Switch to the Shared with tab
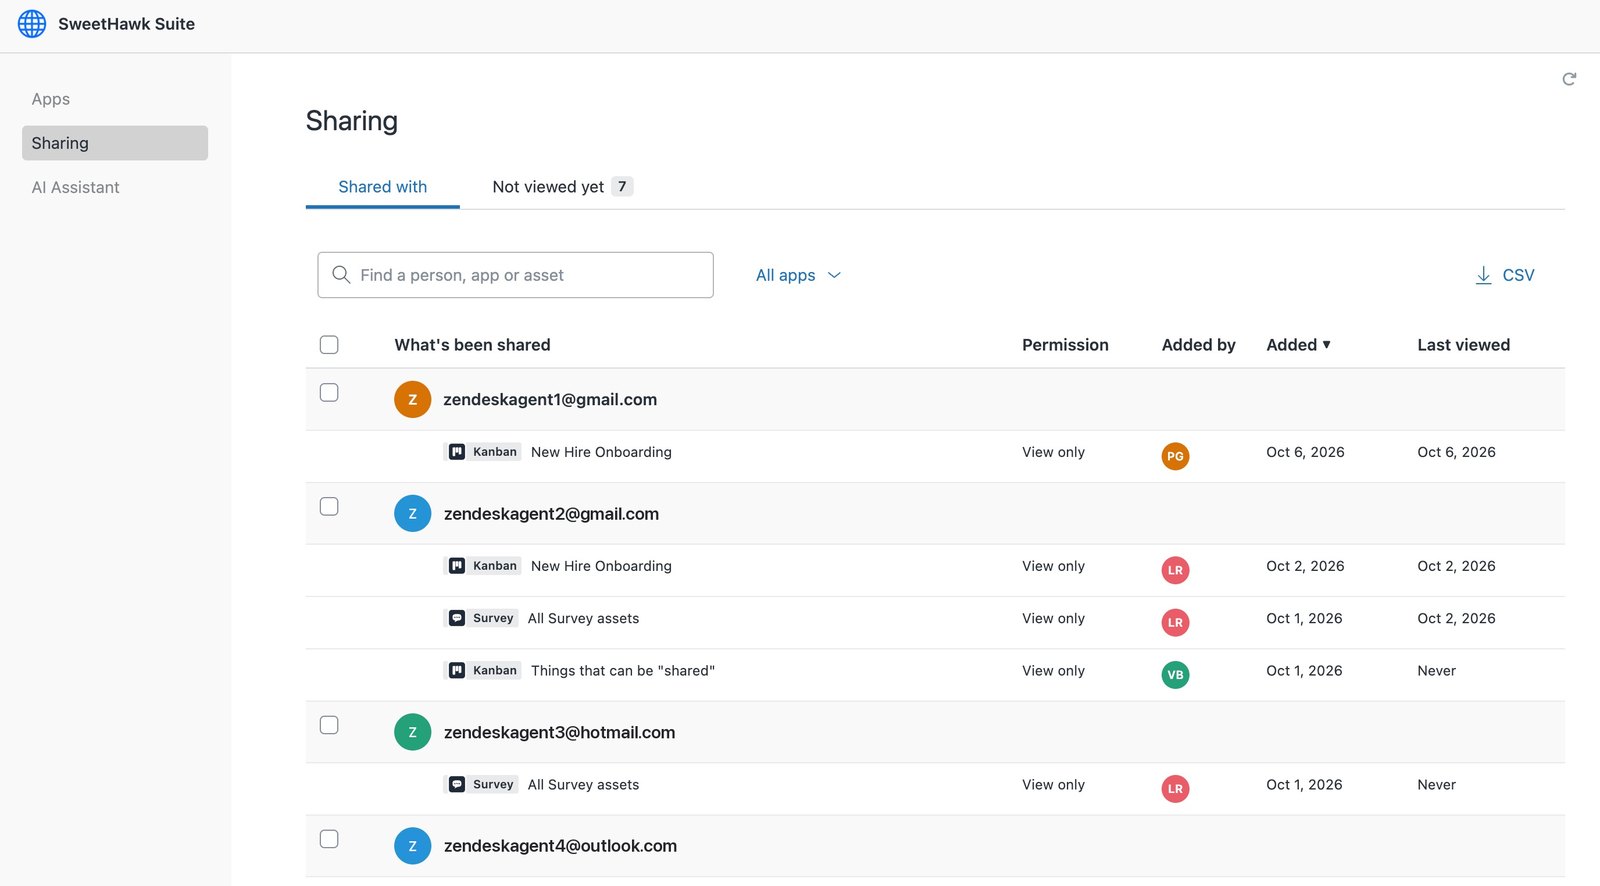The width and height of the screenshot is (1600, 886). (x=382, y=187)
